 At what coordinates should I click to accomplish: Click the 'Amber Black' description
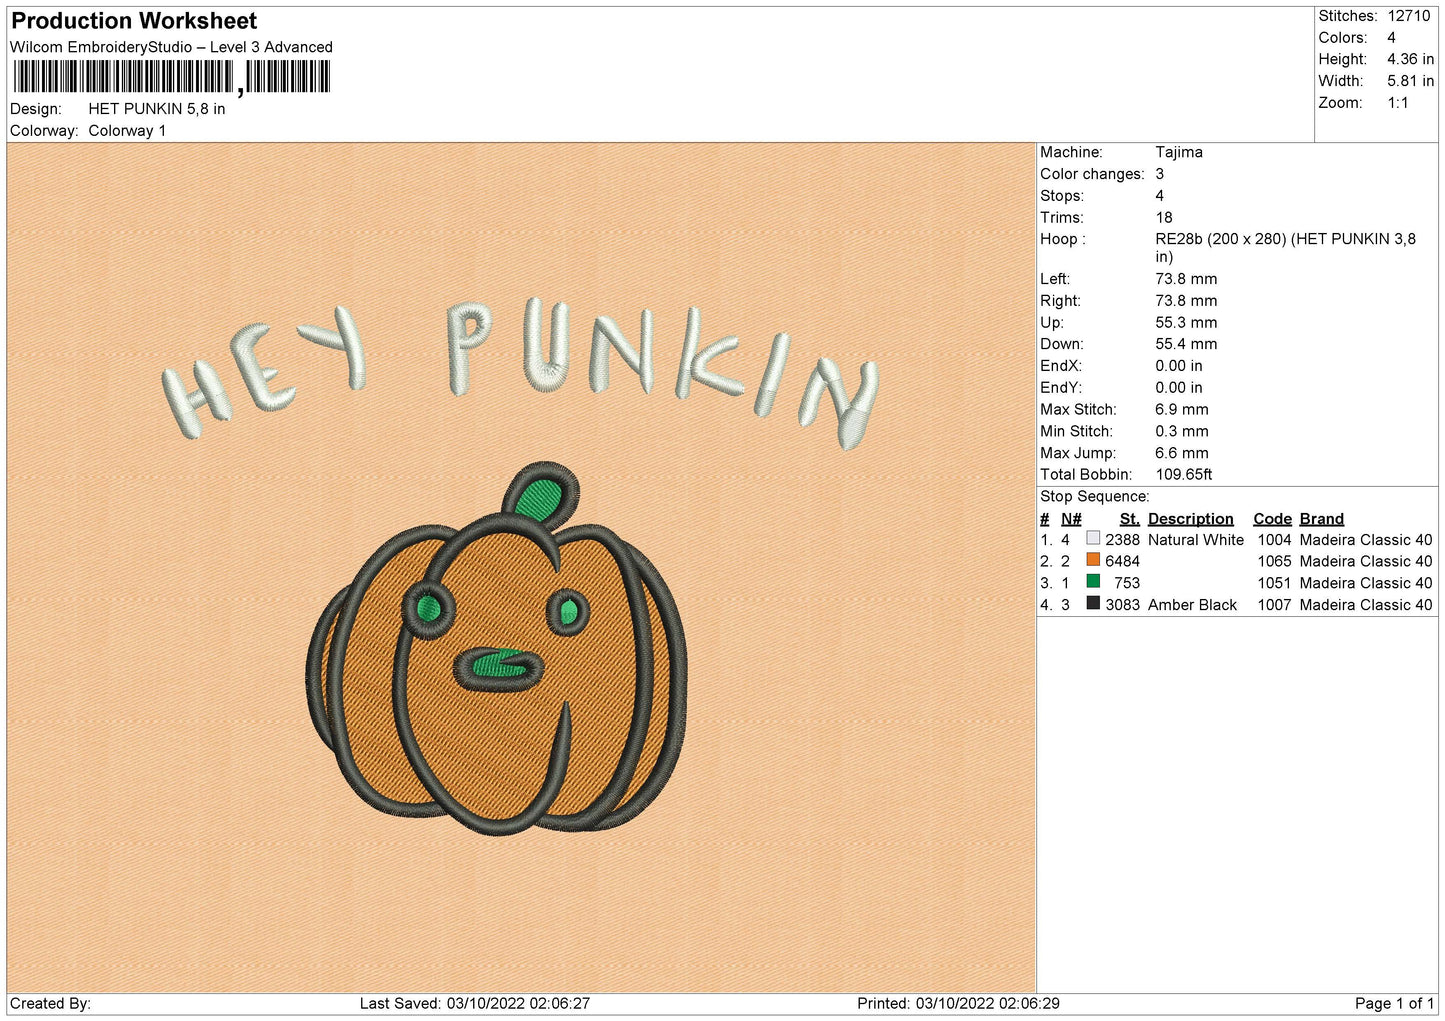[x=1192, y=605]
